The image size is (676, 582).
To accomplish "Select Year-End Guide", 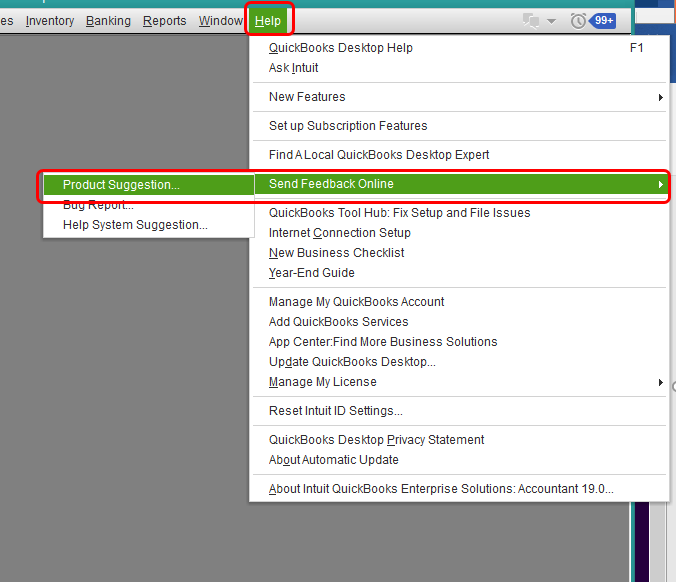I will [x=460, y=272].
